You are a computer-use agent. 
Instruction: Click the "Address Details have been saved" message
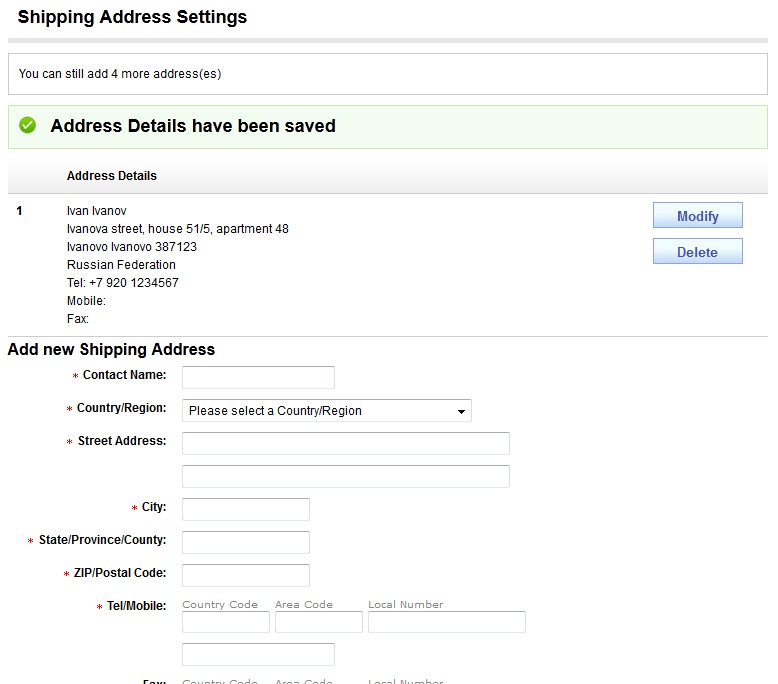(193, 126)
